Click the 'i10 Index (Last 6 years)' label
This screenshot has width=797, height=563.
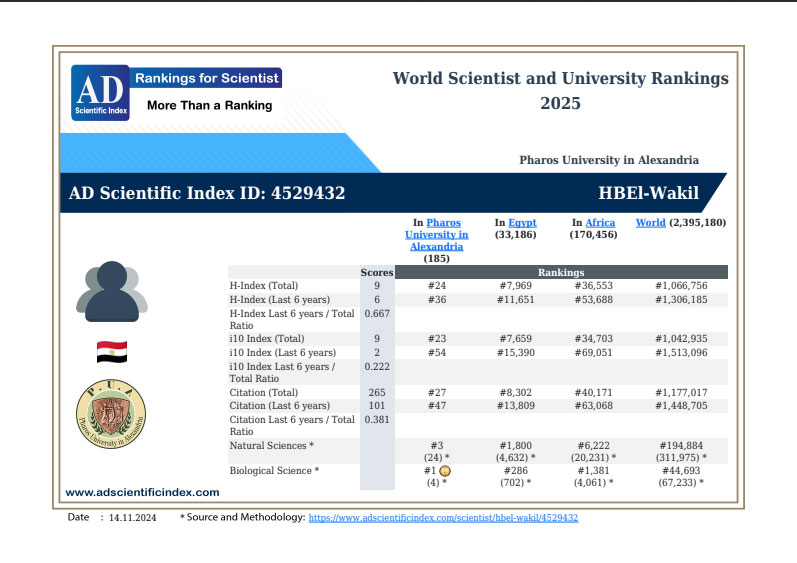point(283,353)
